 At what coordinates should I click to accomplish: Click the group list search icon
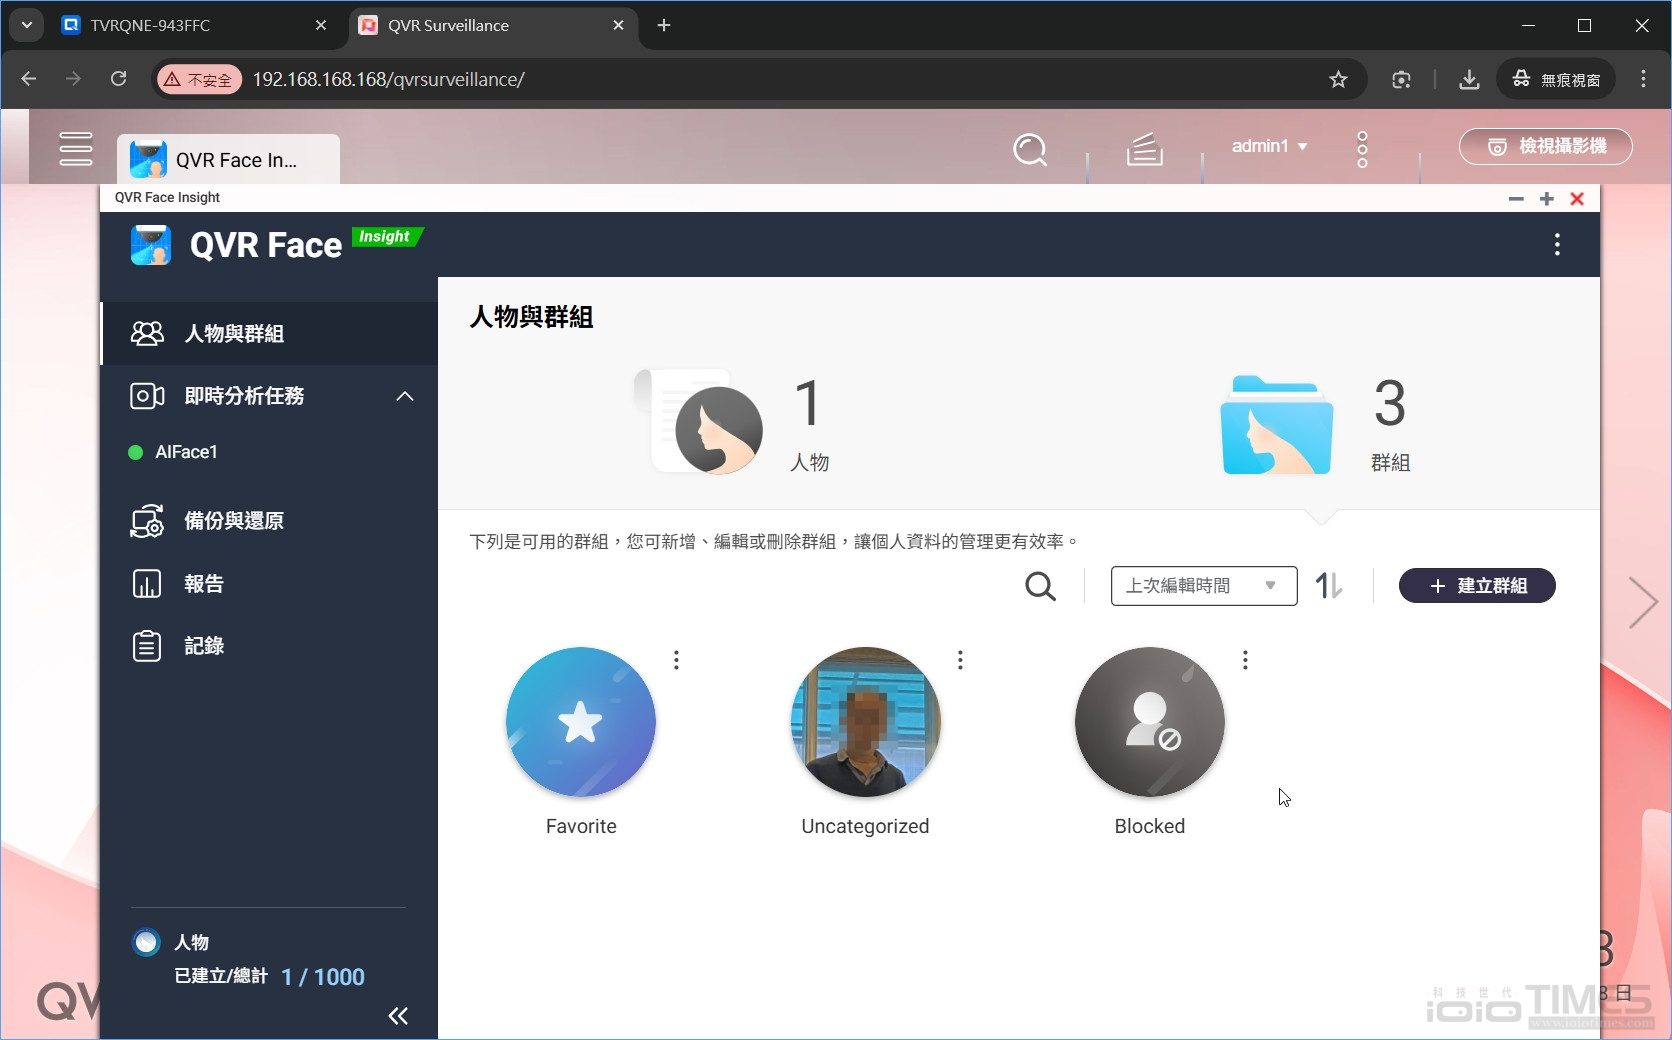[1040, 586]
